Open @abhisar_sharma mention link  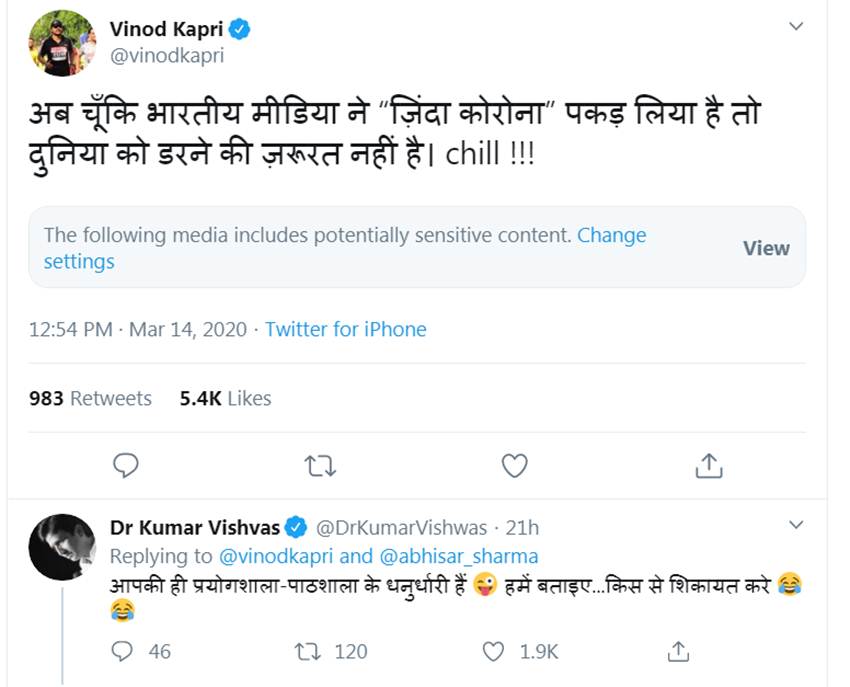[459, 556]
